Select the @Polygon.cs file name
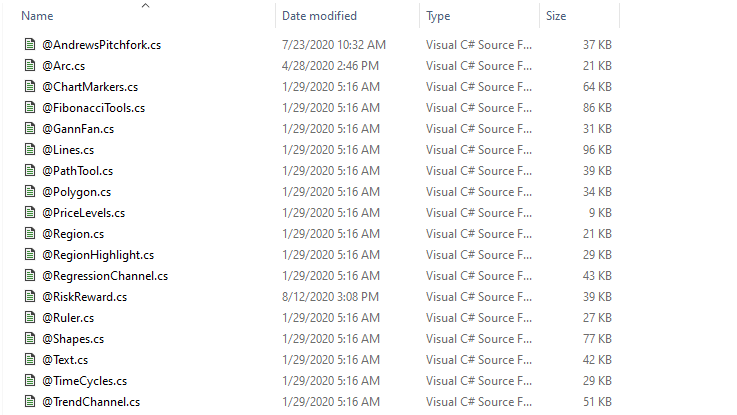This screenshot has height=415, width=737. coord(76,192)
